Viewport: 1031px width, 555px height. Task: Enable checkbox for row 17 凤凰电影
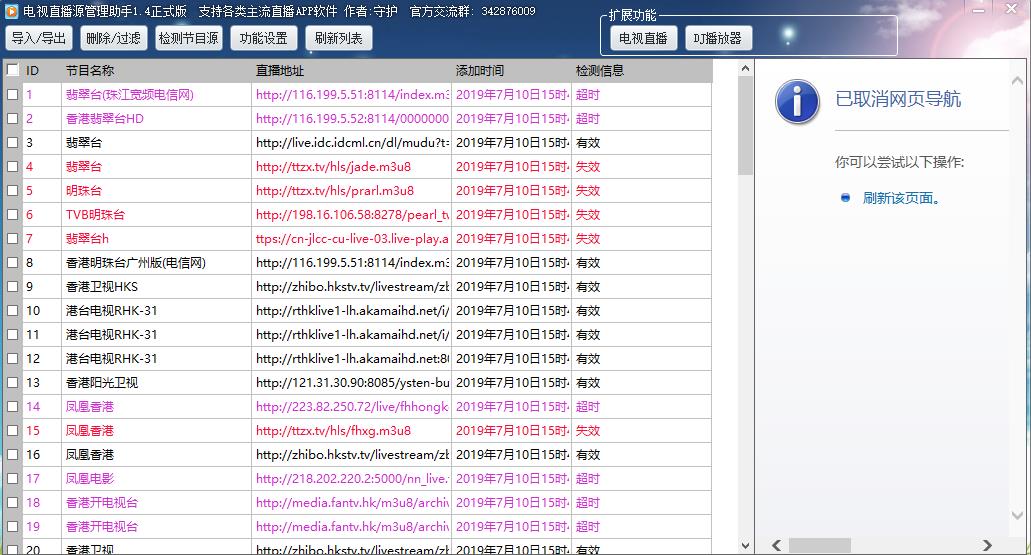click(12, 479)
